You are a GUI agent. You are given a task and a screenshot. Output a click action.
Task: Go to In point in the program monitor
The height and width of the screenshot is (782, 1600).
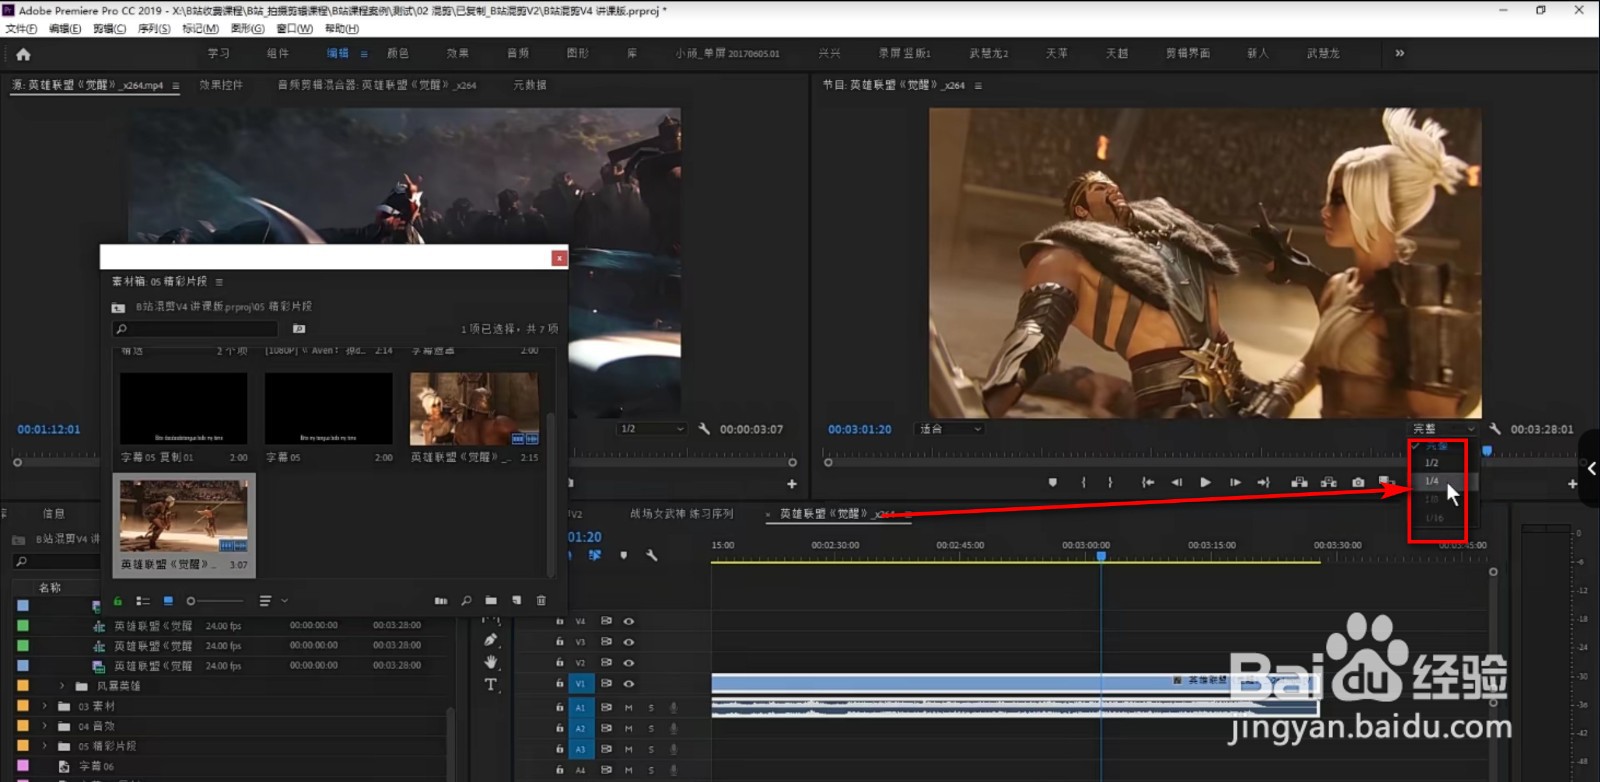click(1148, 483)
